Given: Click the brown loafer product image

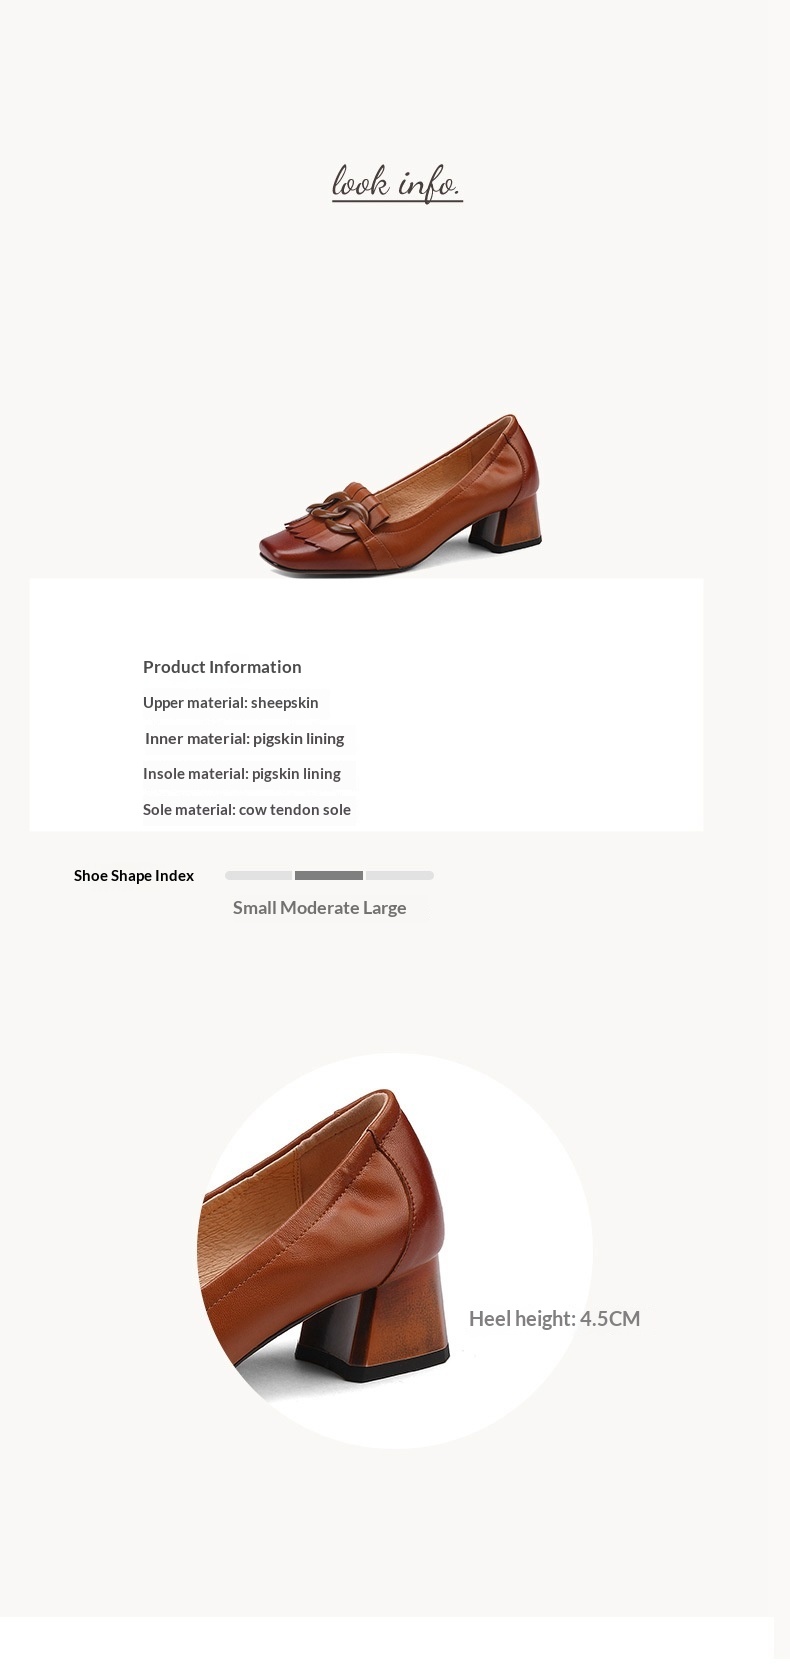Looking at the screenshot, I should (x=400, y=495).
